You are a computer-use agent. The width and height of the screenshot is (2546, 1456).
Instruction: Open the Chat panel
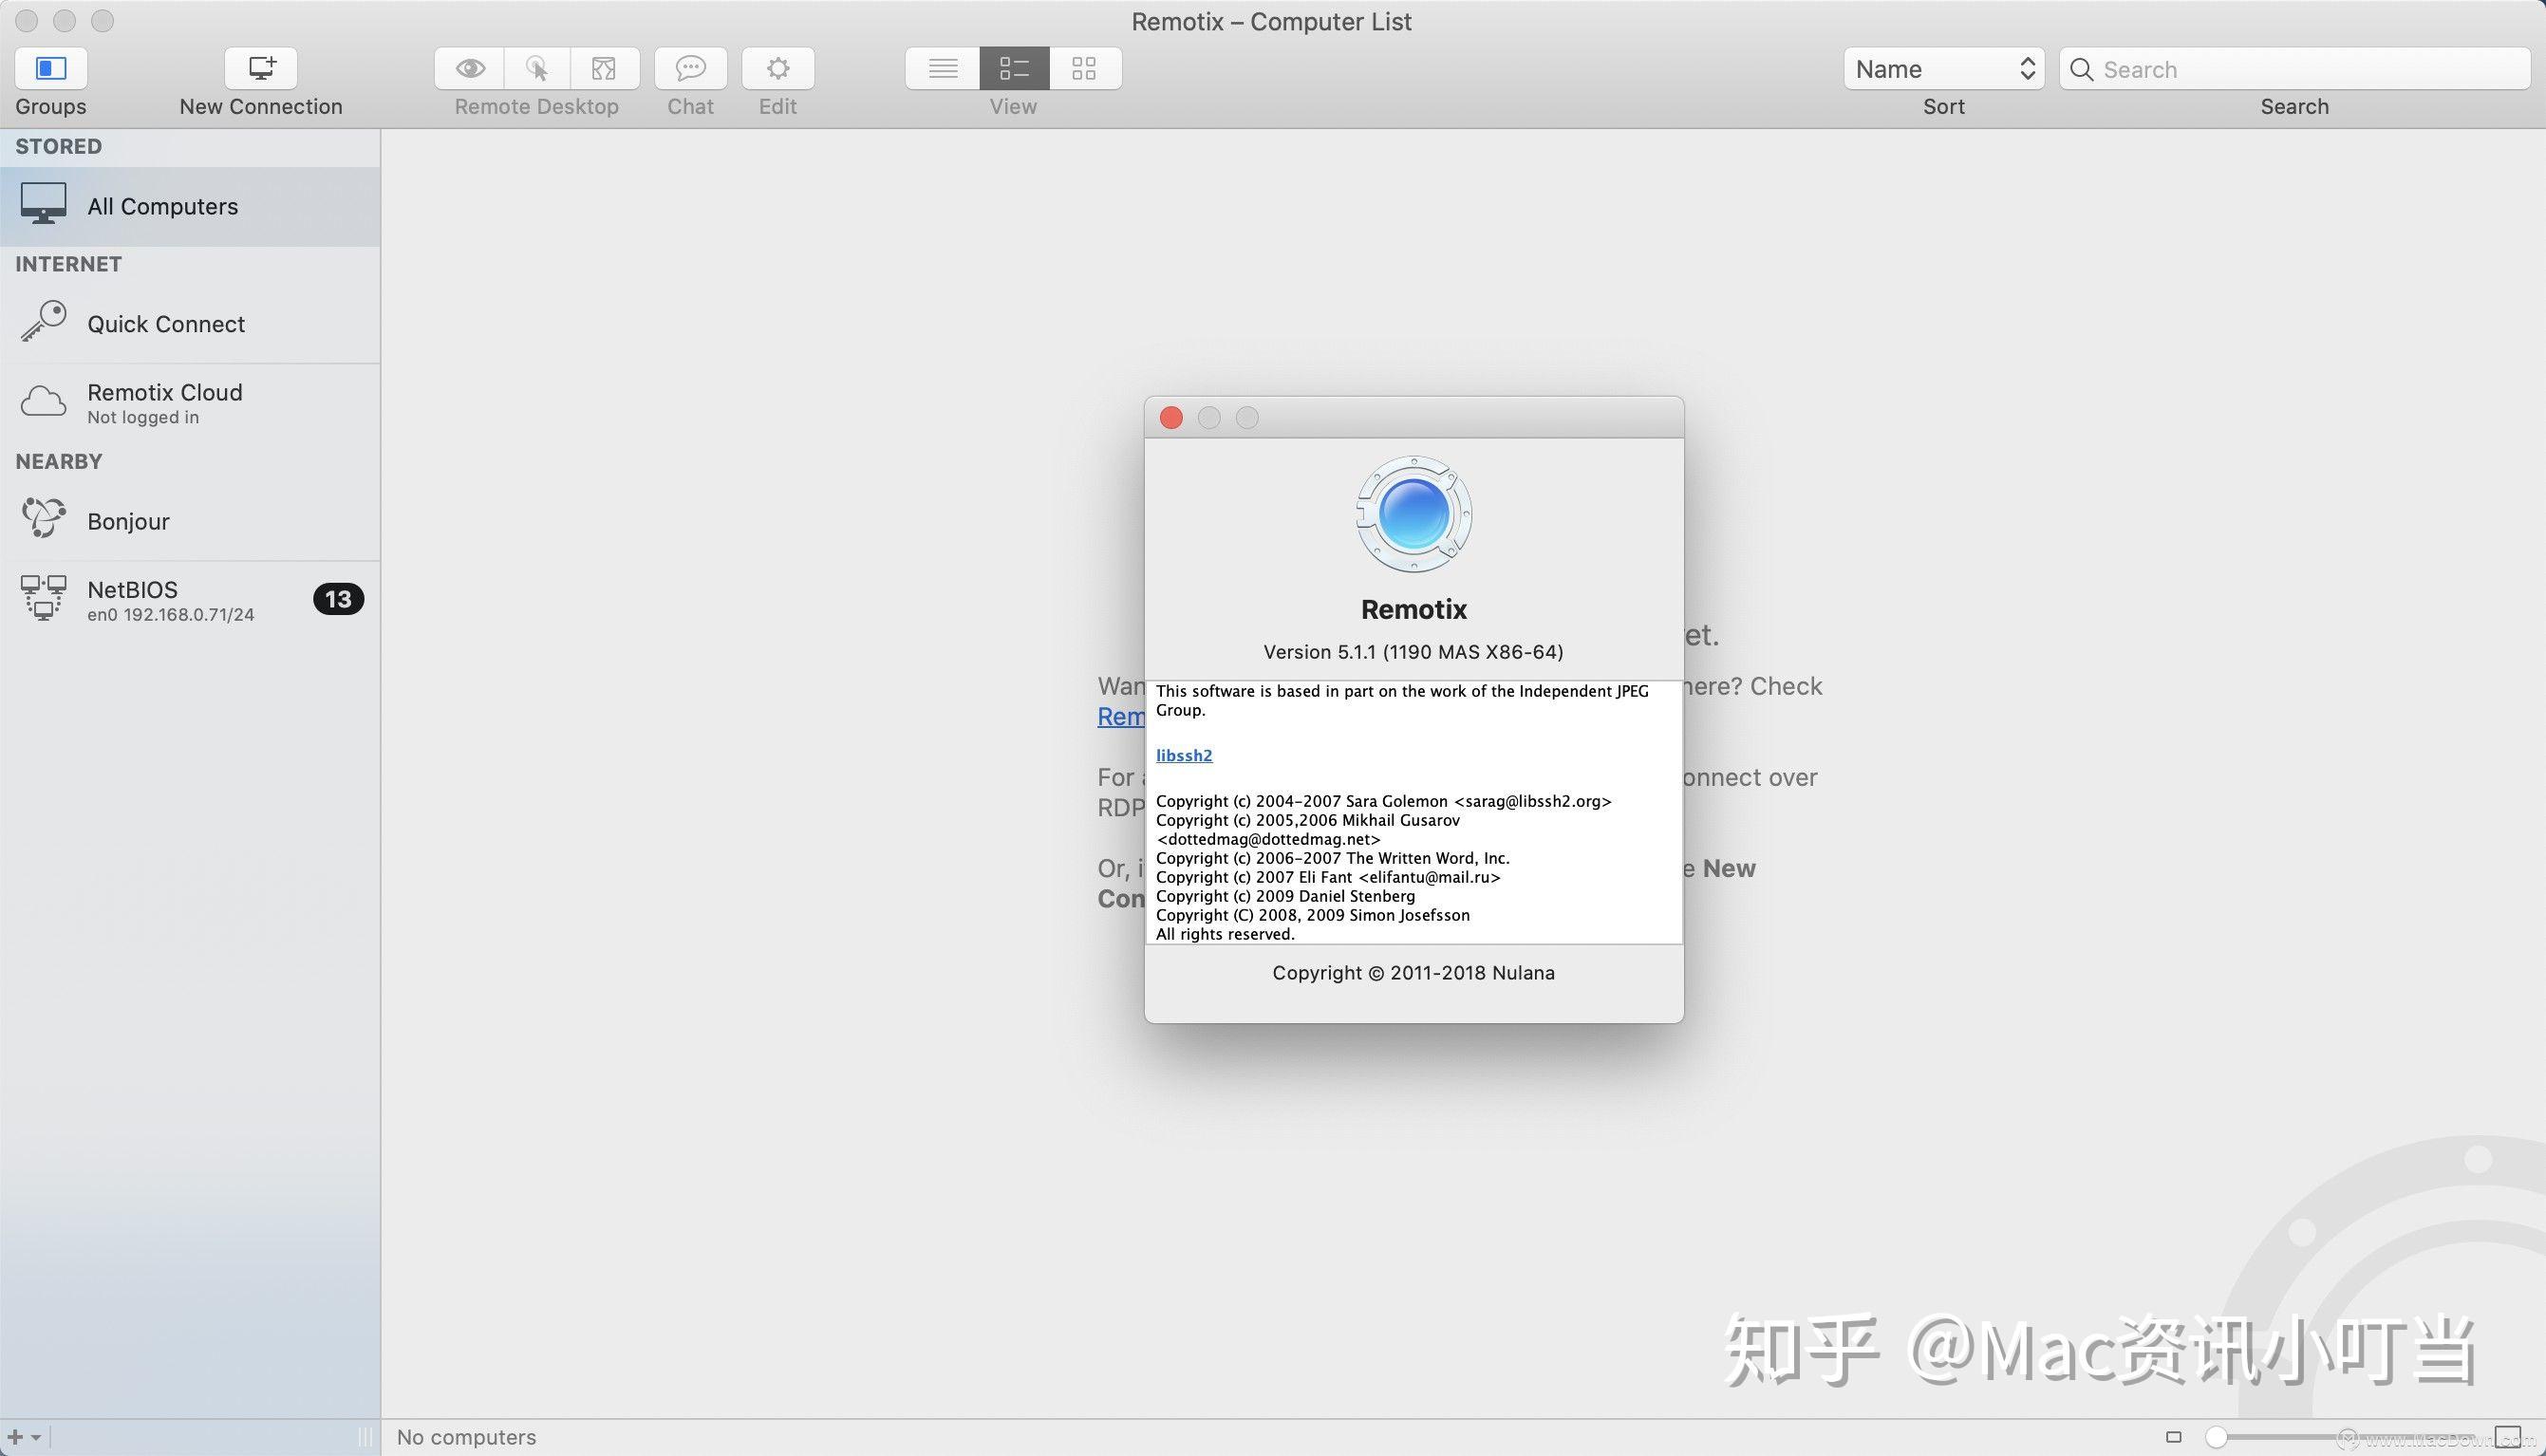(690, 68)
